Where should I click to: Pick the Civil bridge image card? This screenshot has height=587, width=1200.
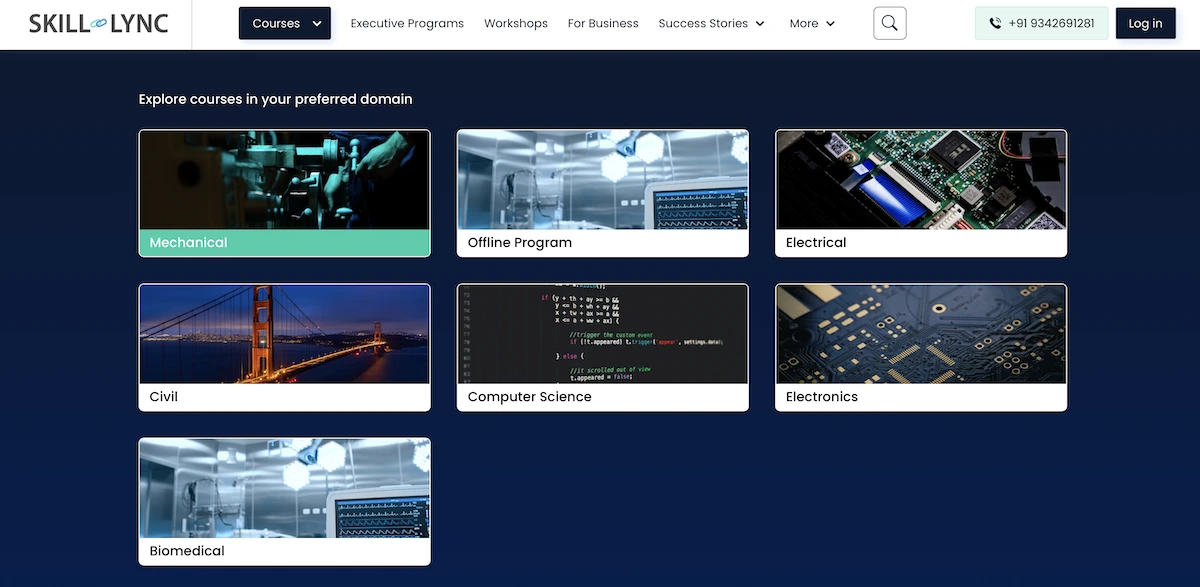pos(284,334)
